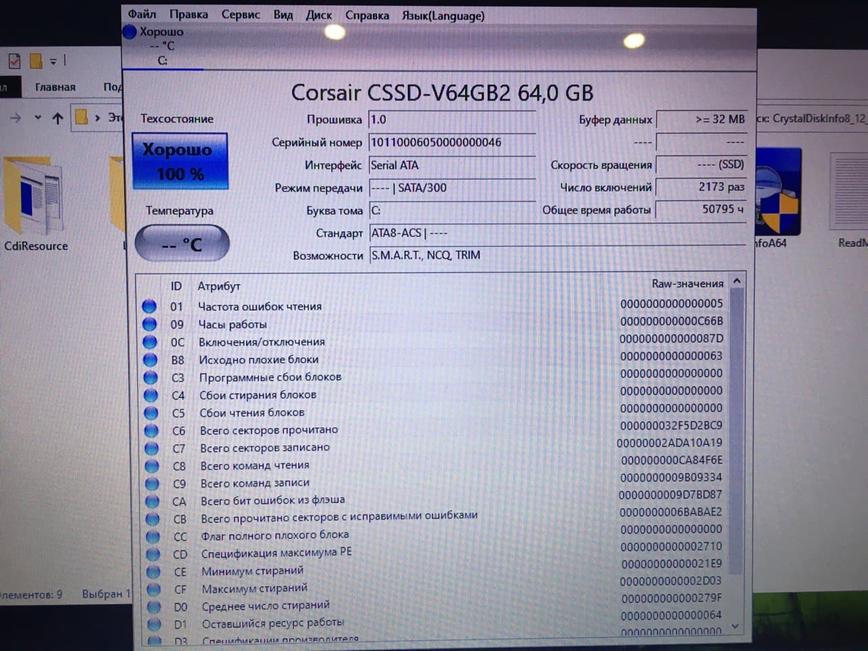Click the status circle for attribute CC

coord(153,536)
